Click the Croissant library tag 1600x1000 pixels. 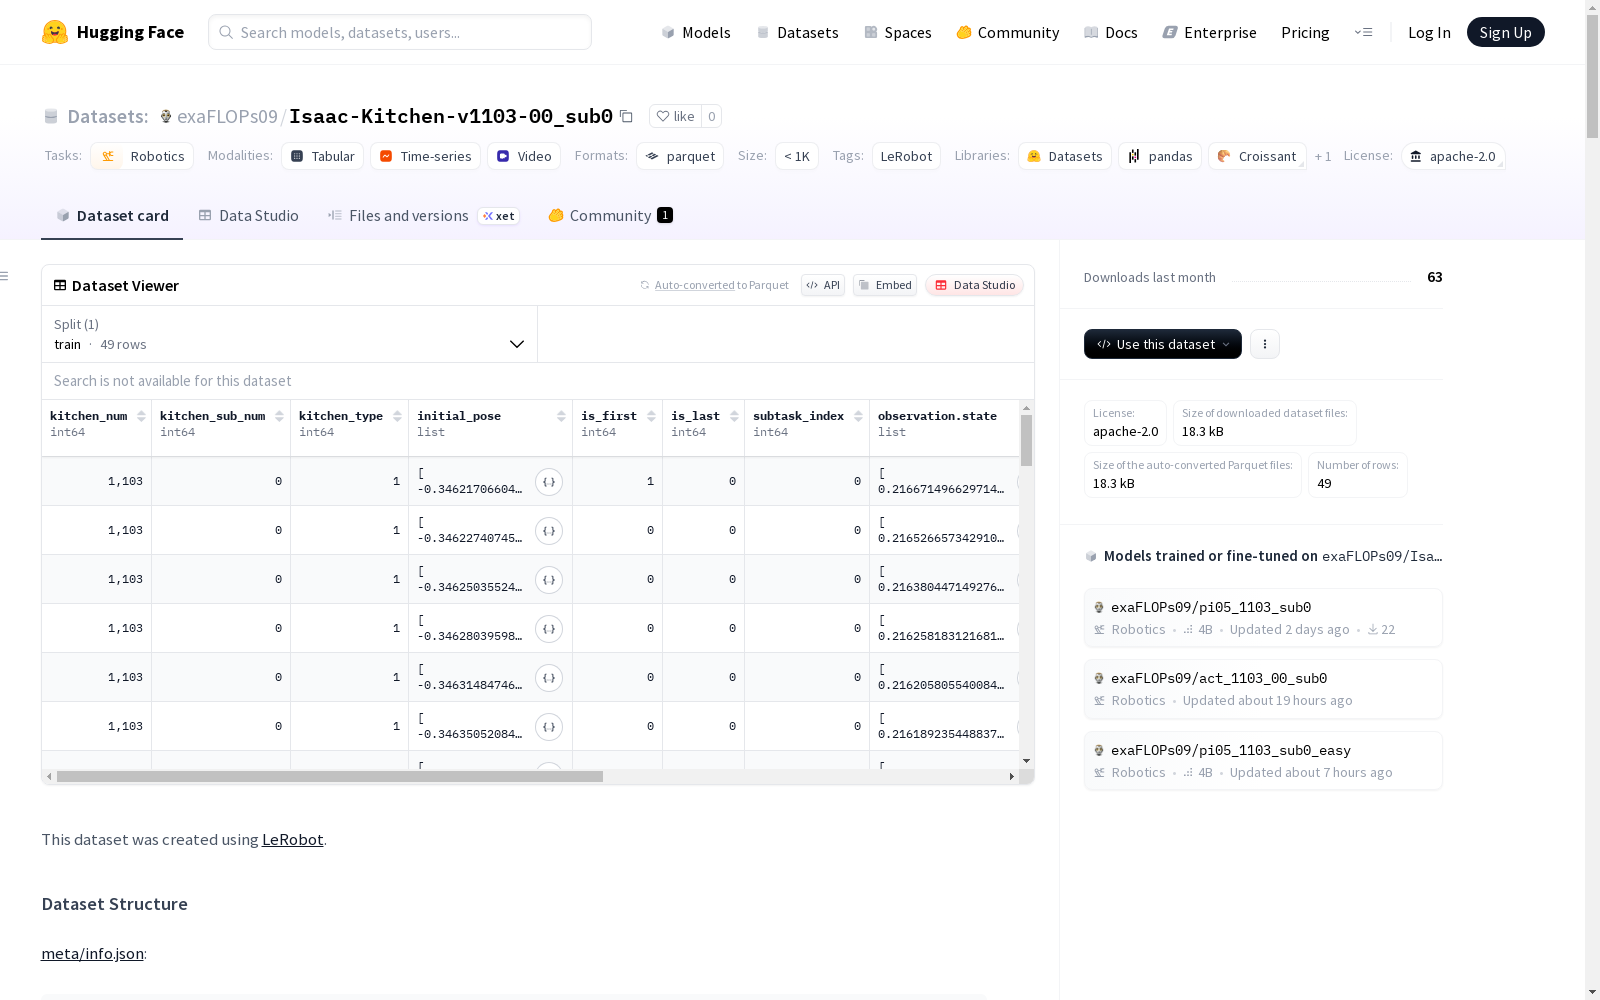1257,156
